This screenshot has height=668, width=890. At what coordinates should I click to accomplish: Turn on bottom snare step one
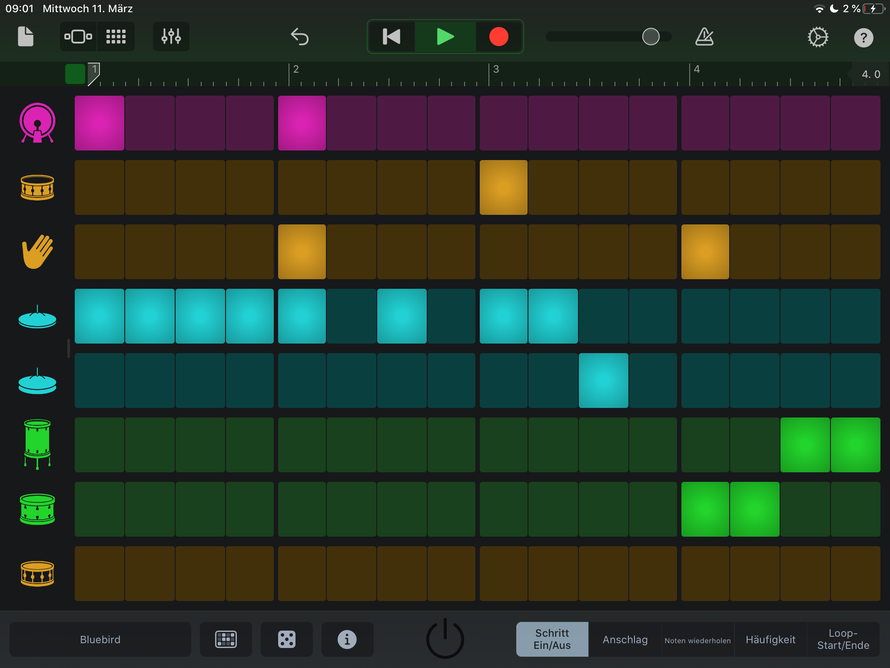(99, 574)
